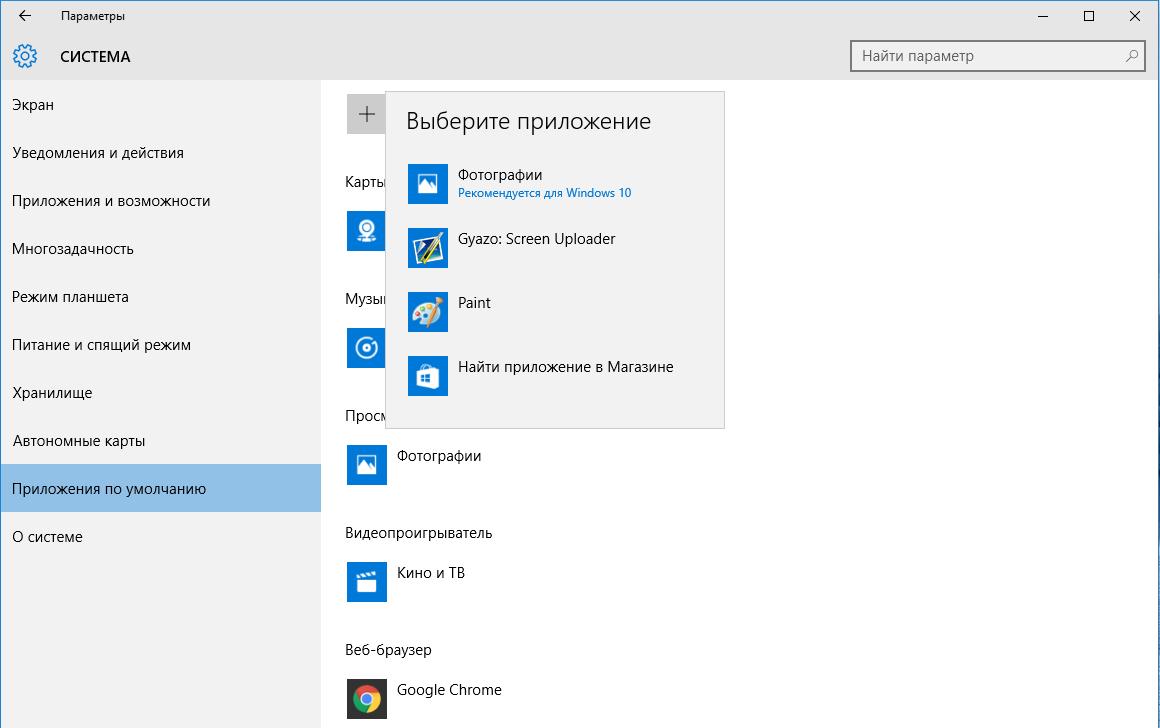The image size is (1160, 728).
Task: Click the magnifier icon in search box
Action: click(x=1132, y=56)
